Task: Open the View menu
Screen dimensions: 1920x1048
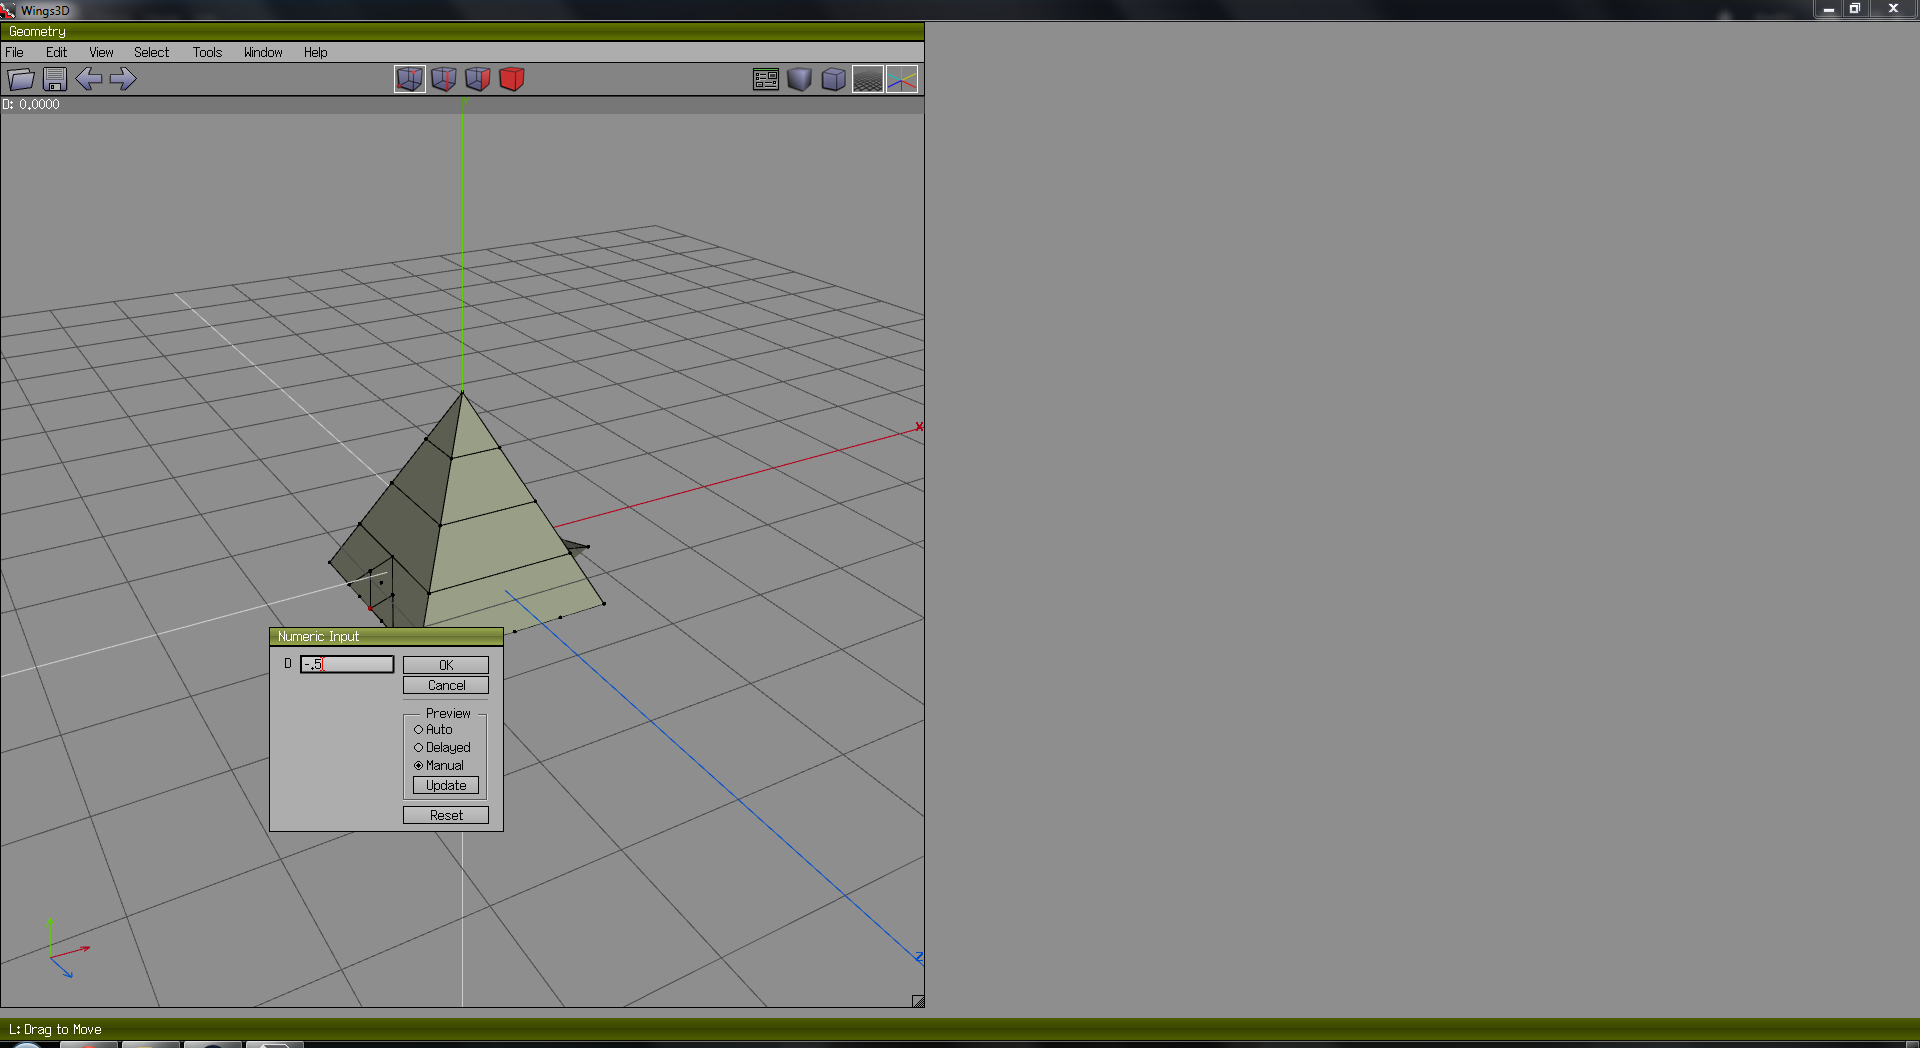Action: pyautogui.click(x=101, y=52)
